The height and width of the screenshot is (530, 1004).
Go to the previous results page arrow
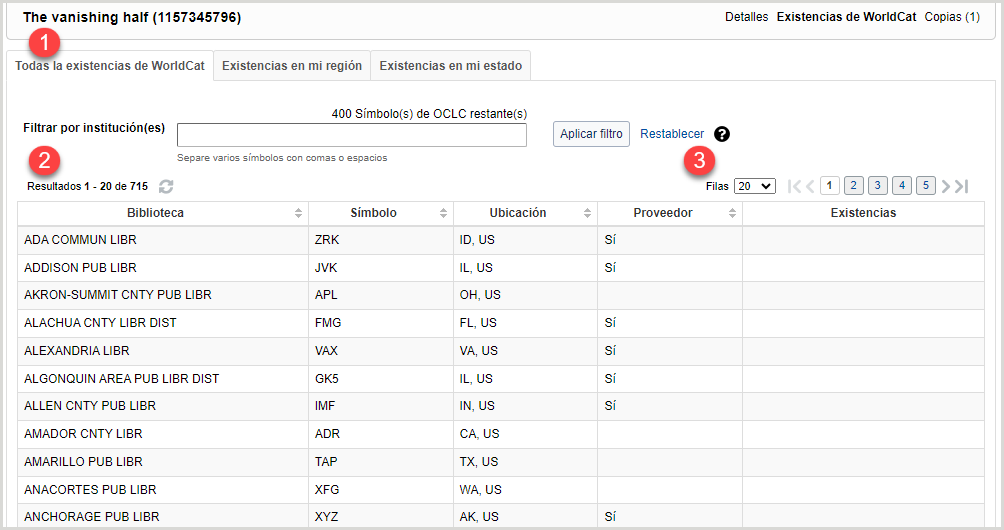(x=811, y=186)
